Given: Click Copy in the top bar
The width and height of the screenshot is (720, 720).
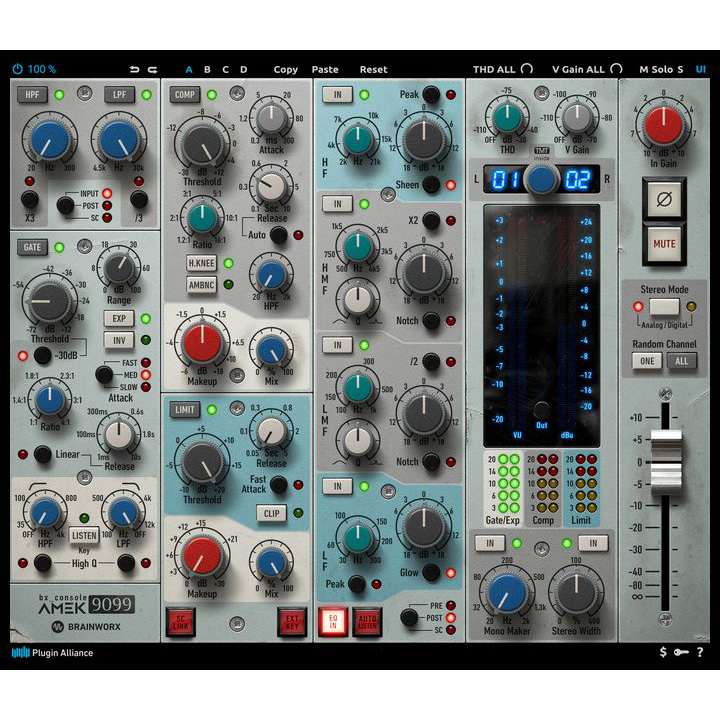Looking at the screenshot, I should (286, 70).
